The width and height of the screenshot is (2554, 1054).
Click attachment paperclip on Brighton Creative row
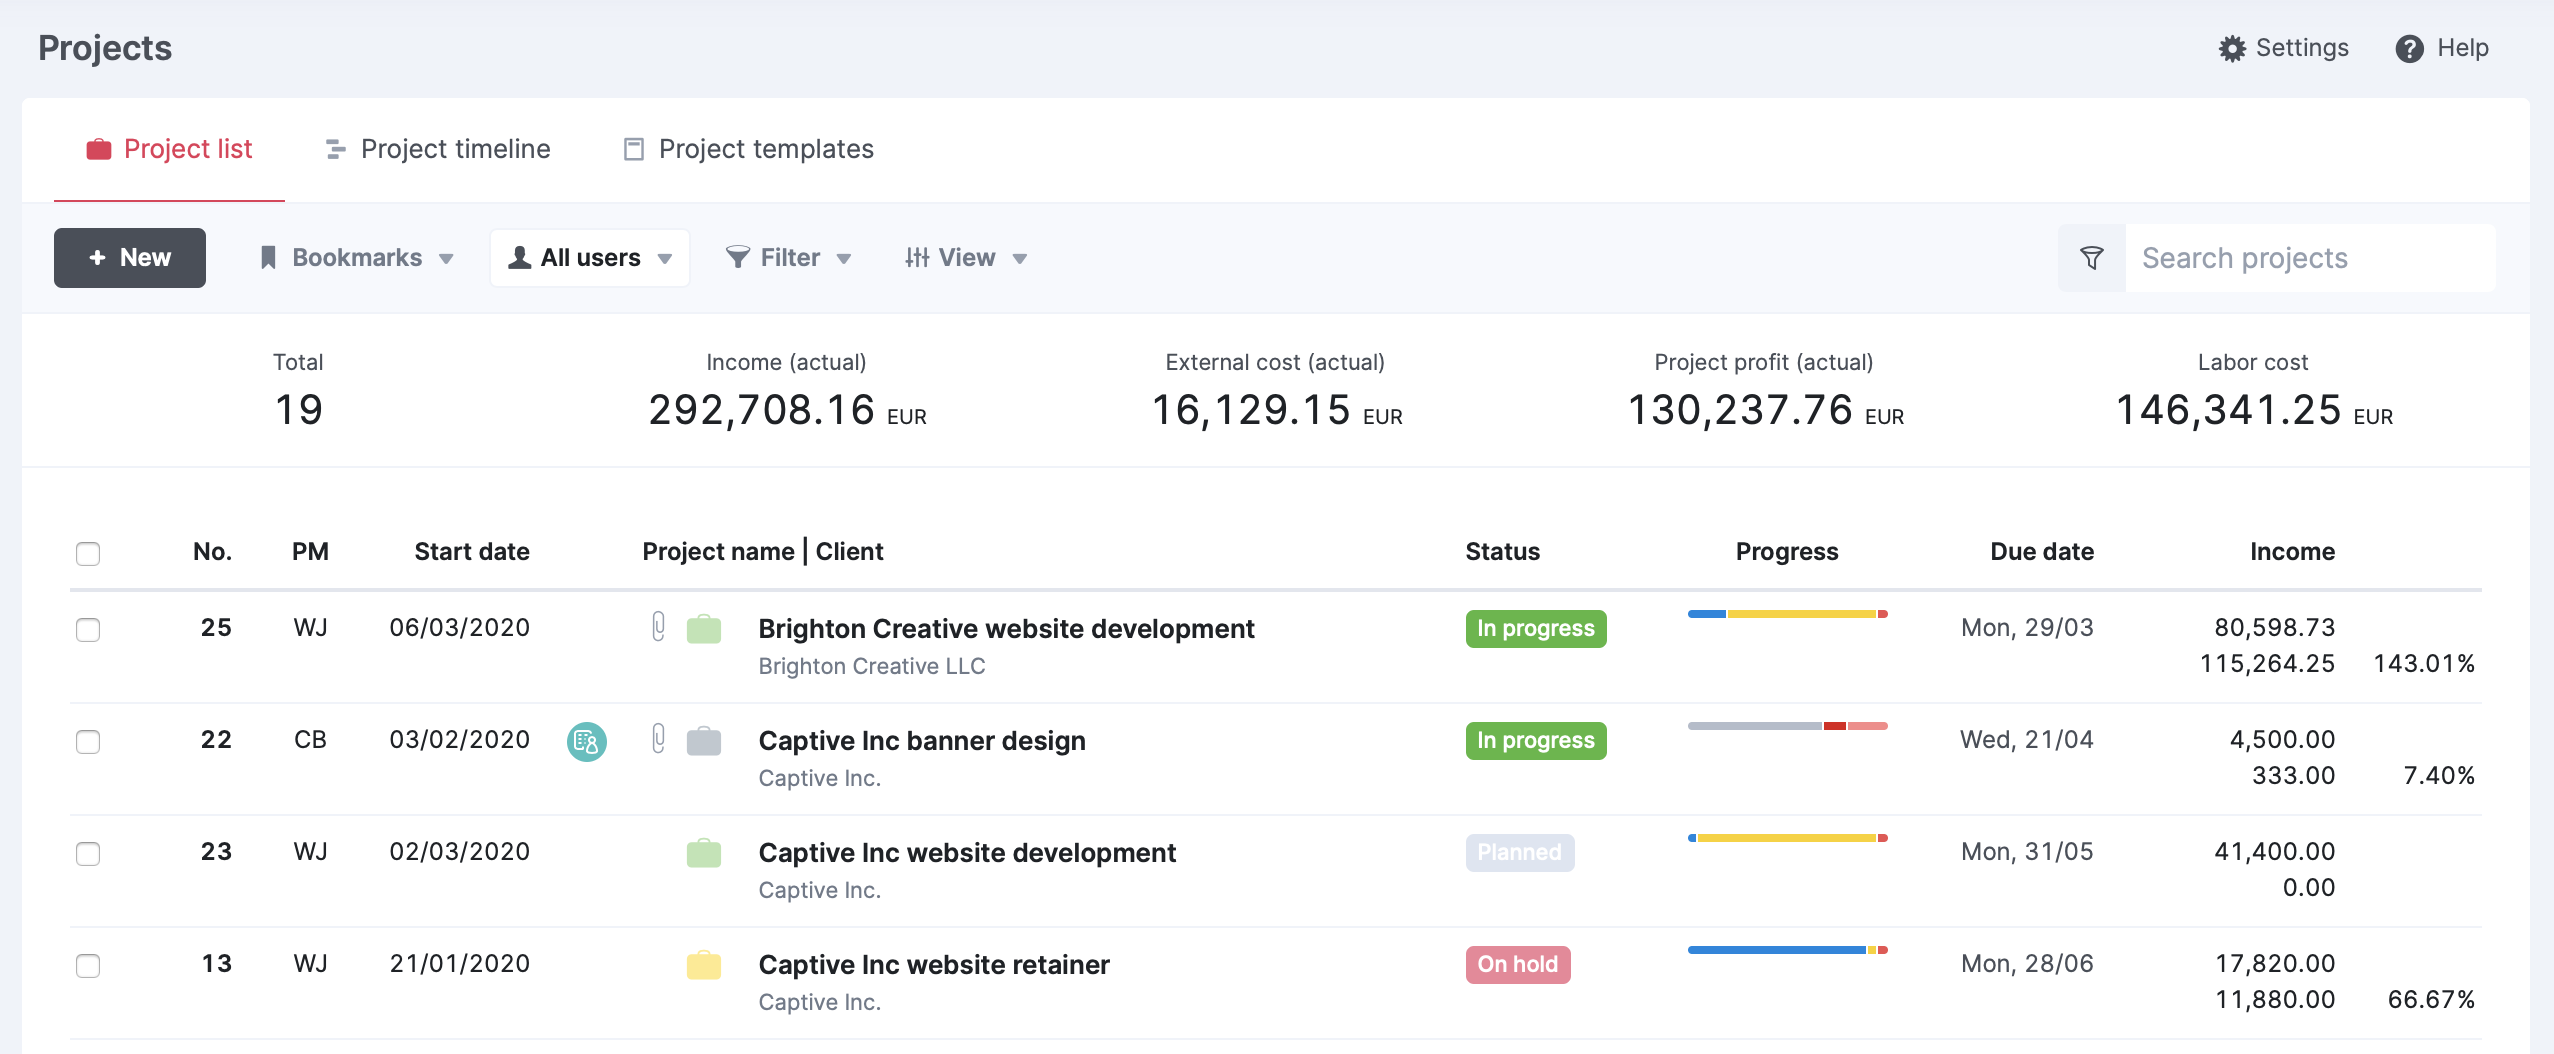point(658,627)
